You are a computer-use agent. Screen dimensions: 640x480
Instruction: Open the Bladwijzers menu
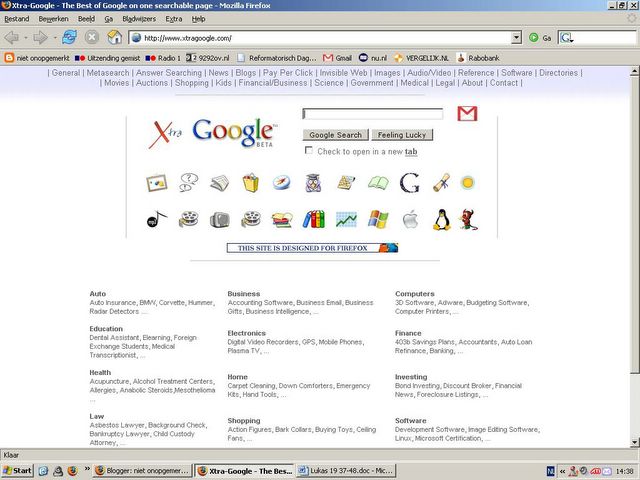click(139, 19)
